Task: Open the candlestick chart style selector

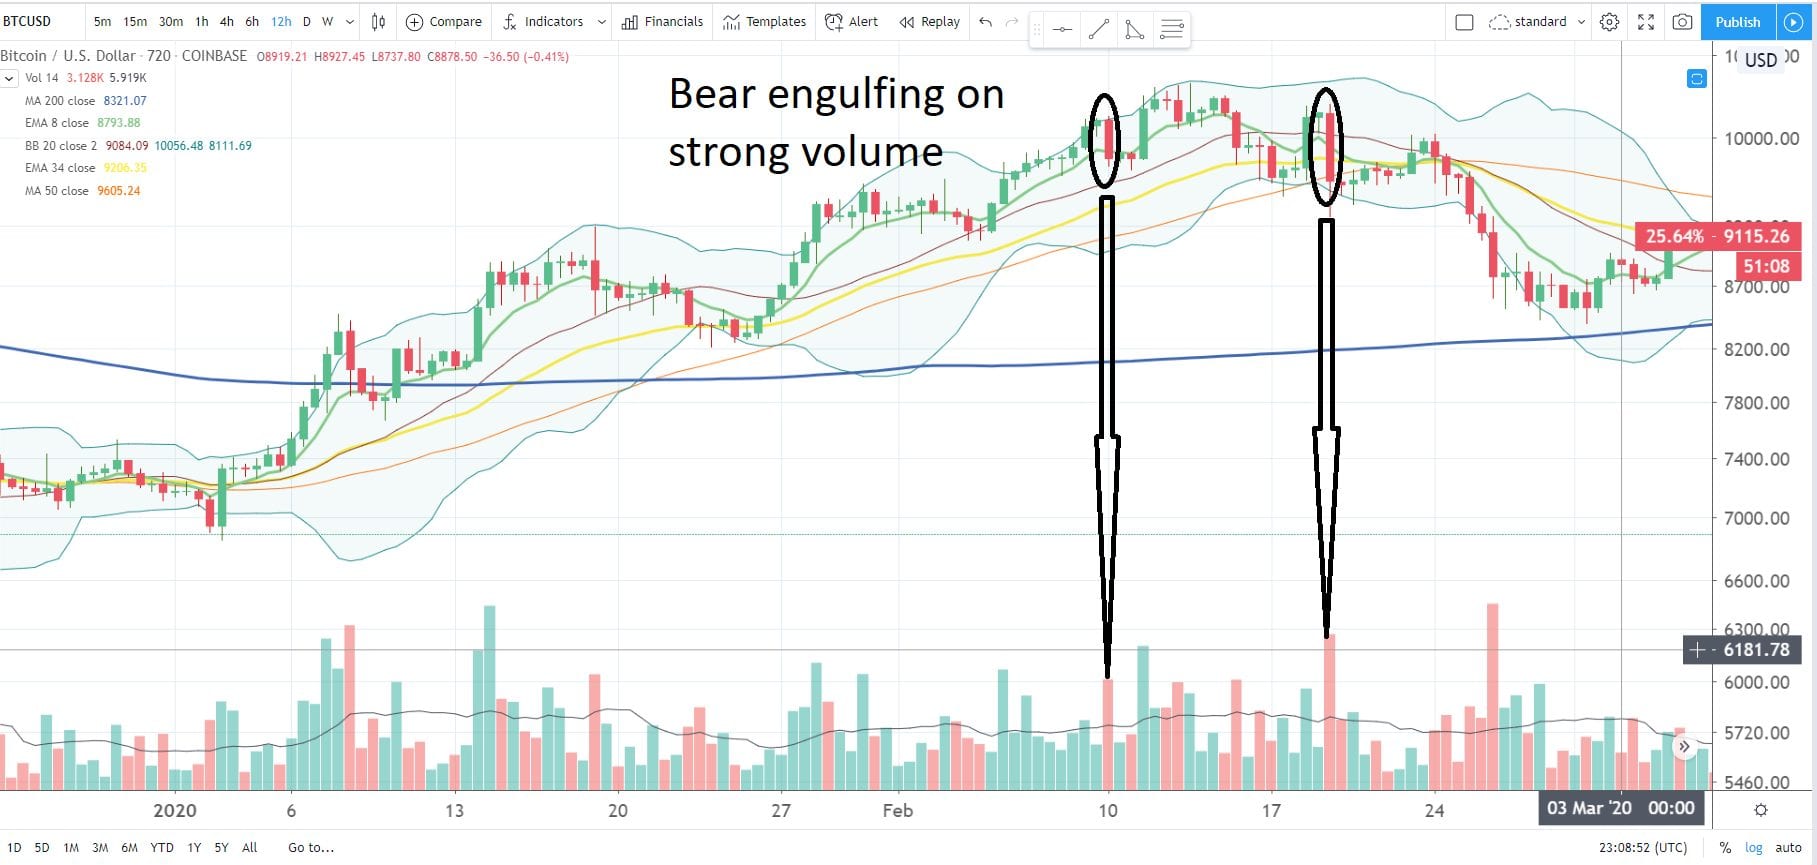Action: pos(378,22)
